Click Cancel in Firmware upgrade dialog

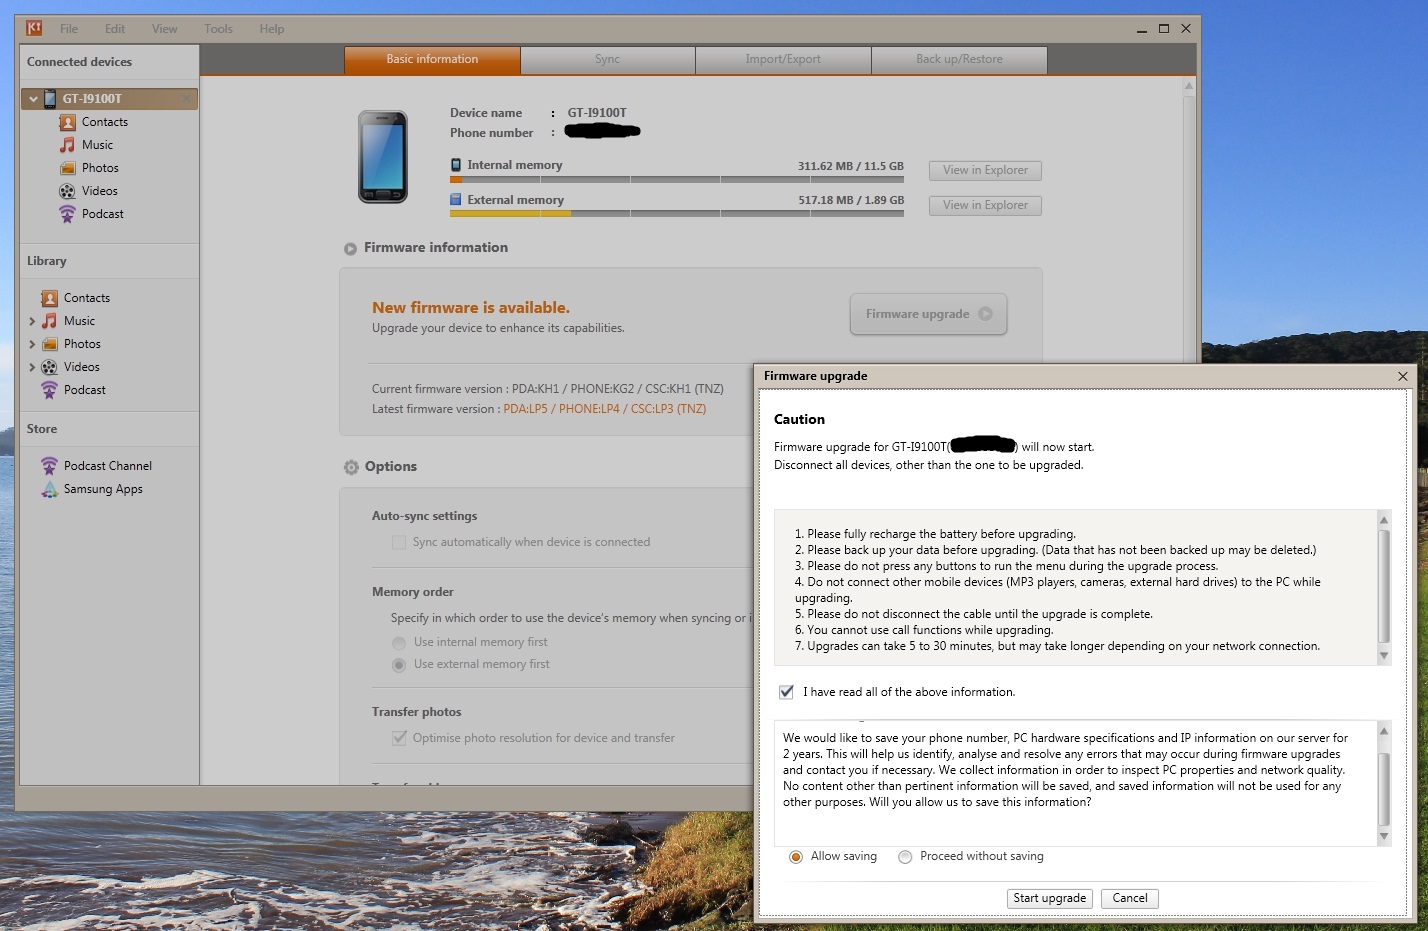(1130, 899)
